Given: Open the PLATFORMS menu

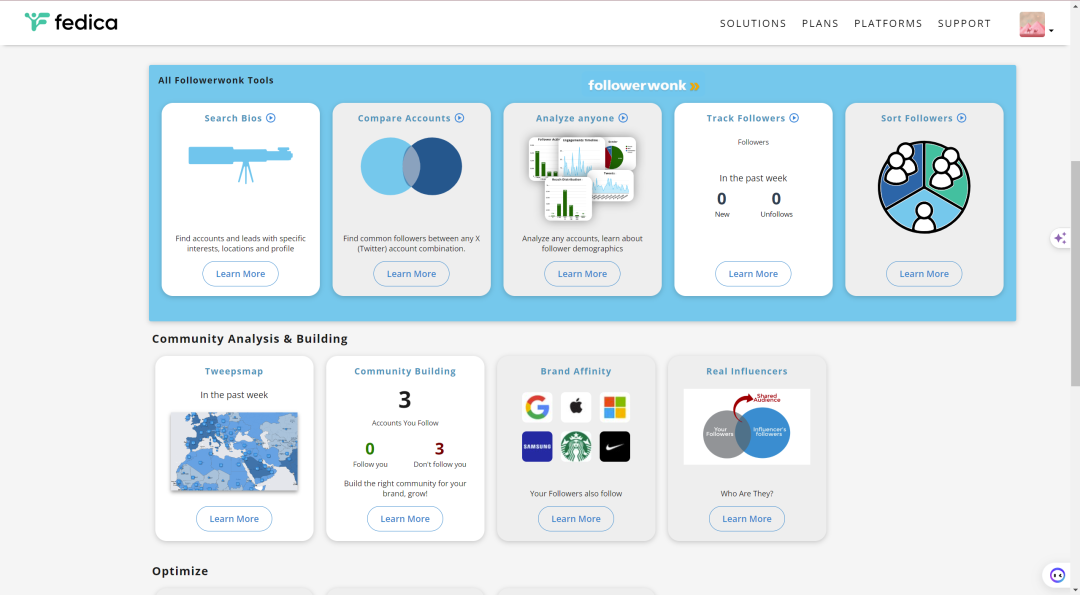Looking at the screenshot, I should pos(888,23).
